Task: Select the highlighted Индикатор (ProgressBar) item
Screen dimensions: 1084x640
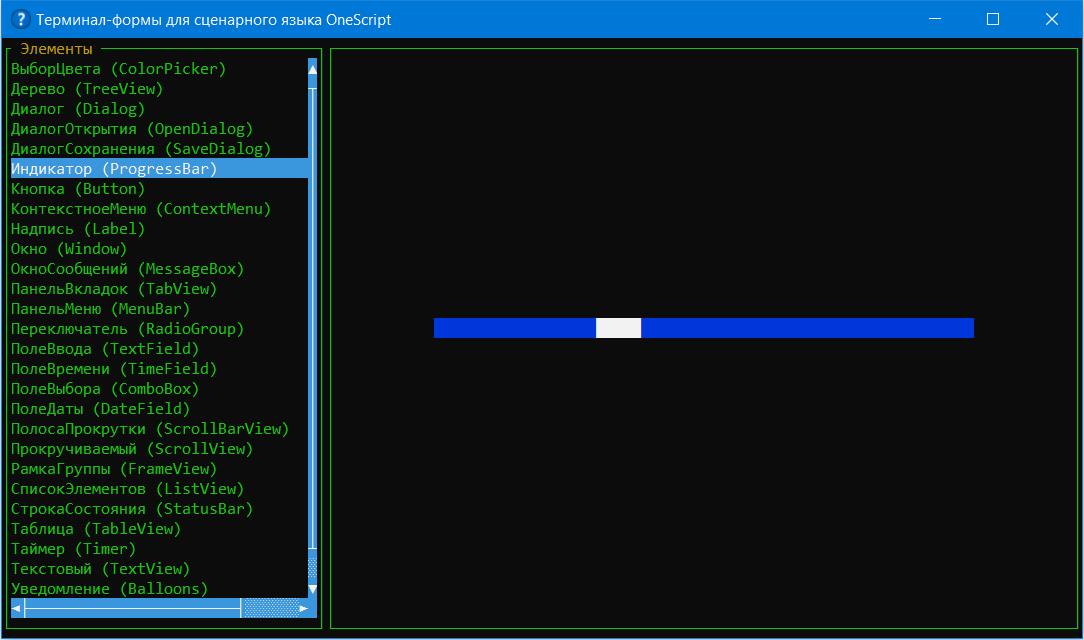Action: [x=113, y=169]
